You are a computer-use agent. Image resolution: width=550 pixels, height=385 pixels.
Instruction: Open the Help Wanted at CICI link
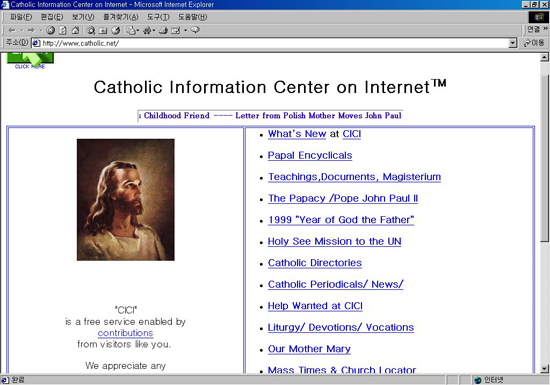point(315,306)
